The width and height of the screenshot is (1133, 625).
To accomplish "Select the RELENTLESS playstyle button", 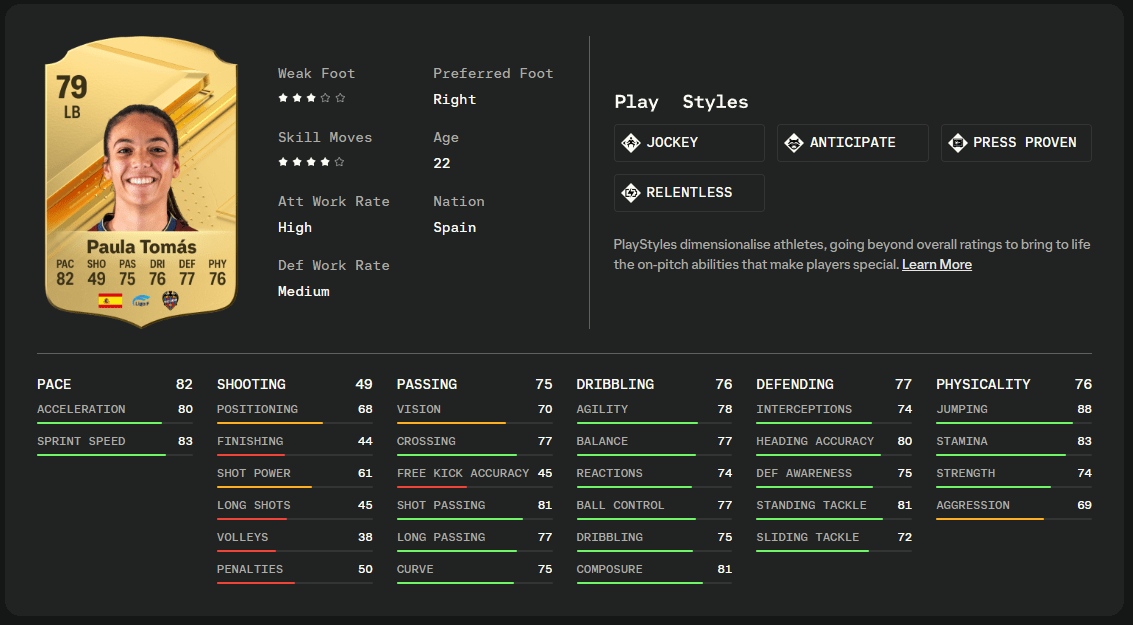I will [689, 193].
